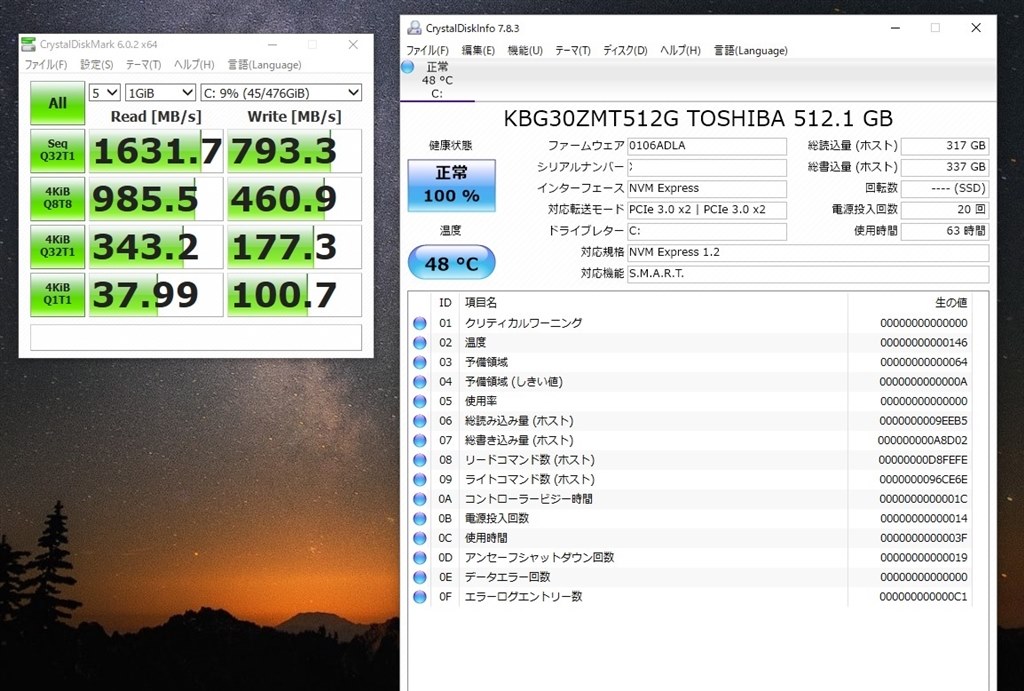The image size is (1024, 691).
Task: Click status orb for ID 03 予備領域 row
Action: 419,362
